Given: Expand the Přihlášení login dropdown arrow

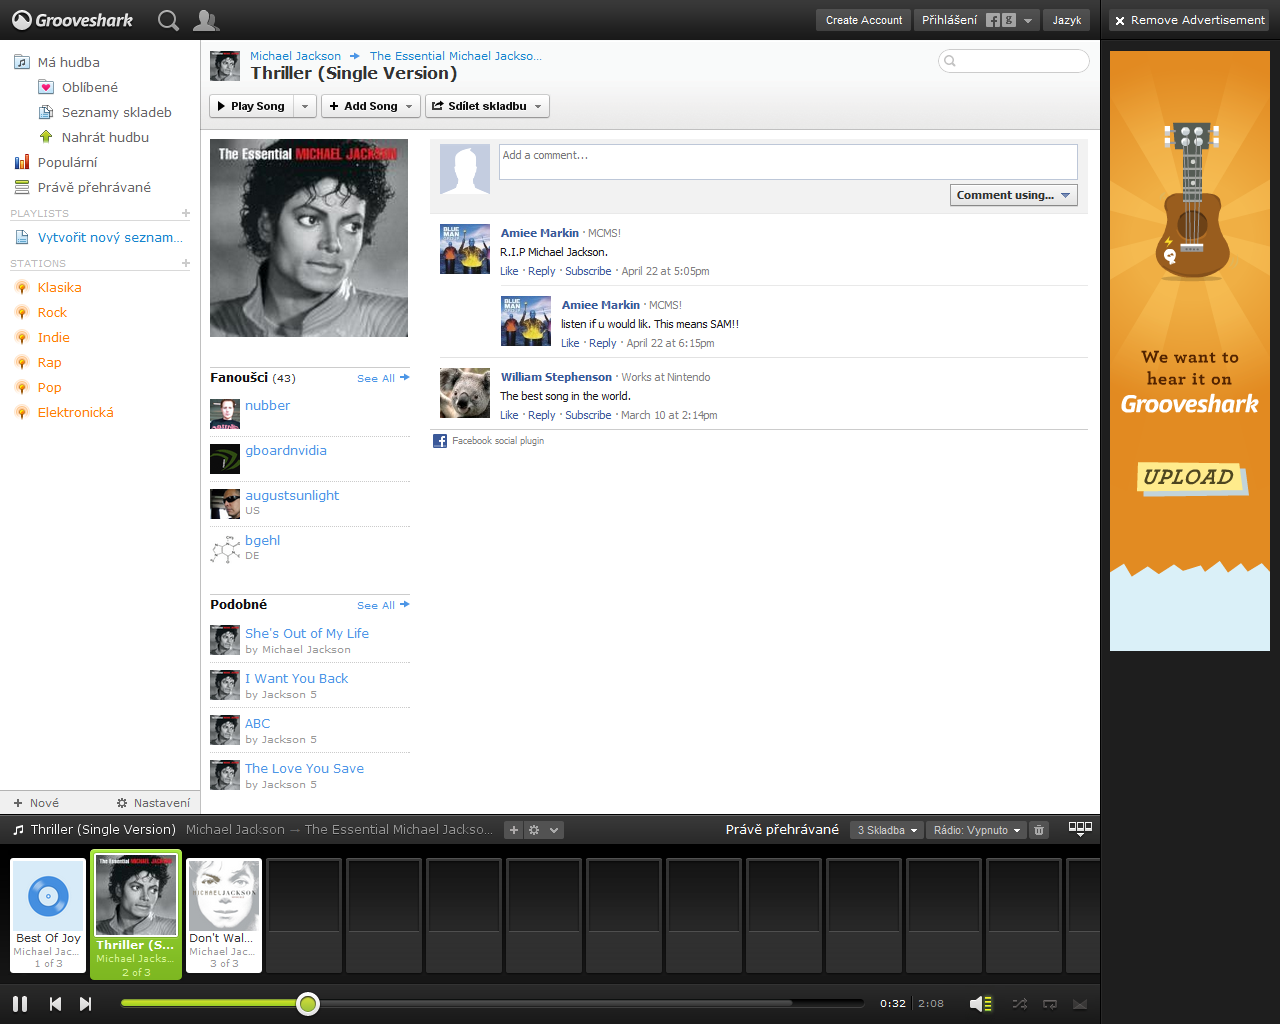Looking at the screenshot, I should click(x=1027, y=20).
